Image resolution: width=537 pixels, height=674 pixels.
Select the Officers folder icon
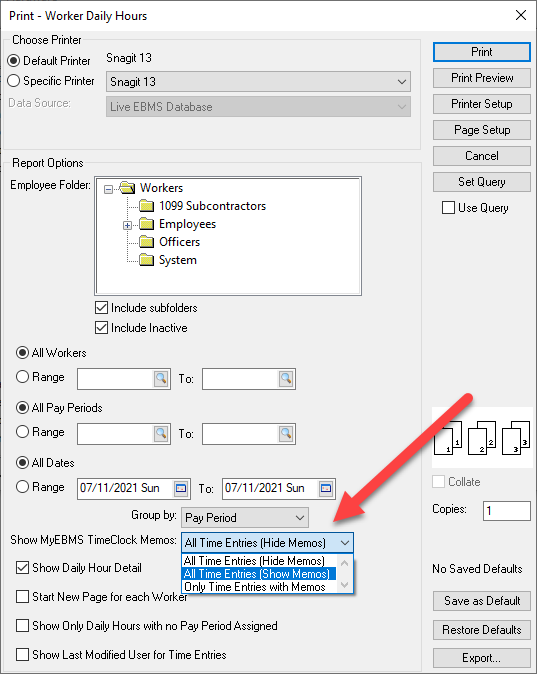coord(147,242)
